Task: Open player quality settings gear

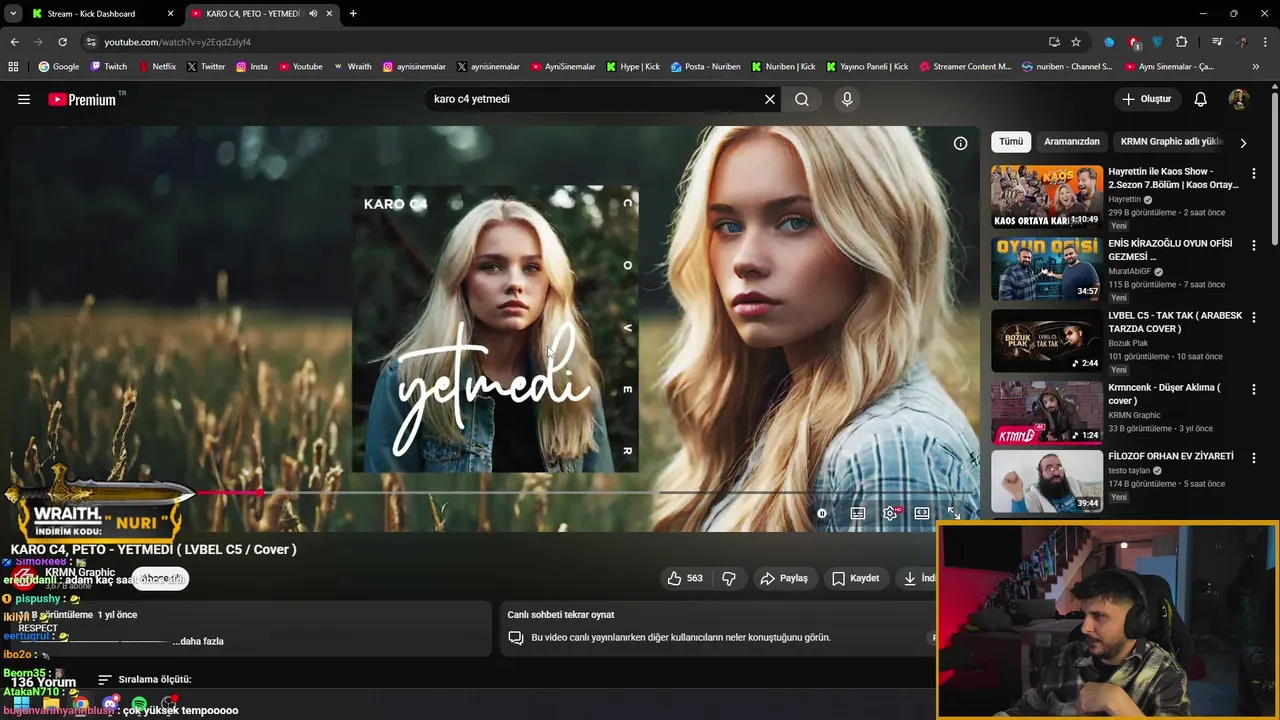Action: point(890,513)
